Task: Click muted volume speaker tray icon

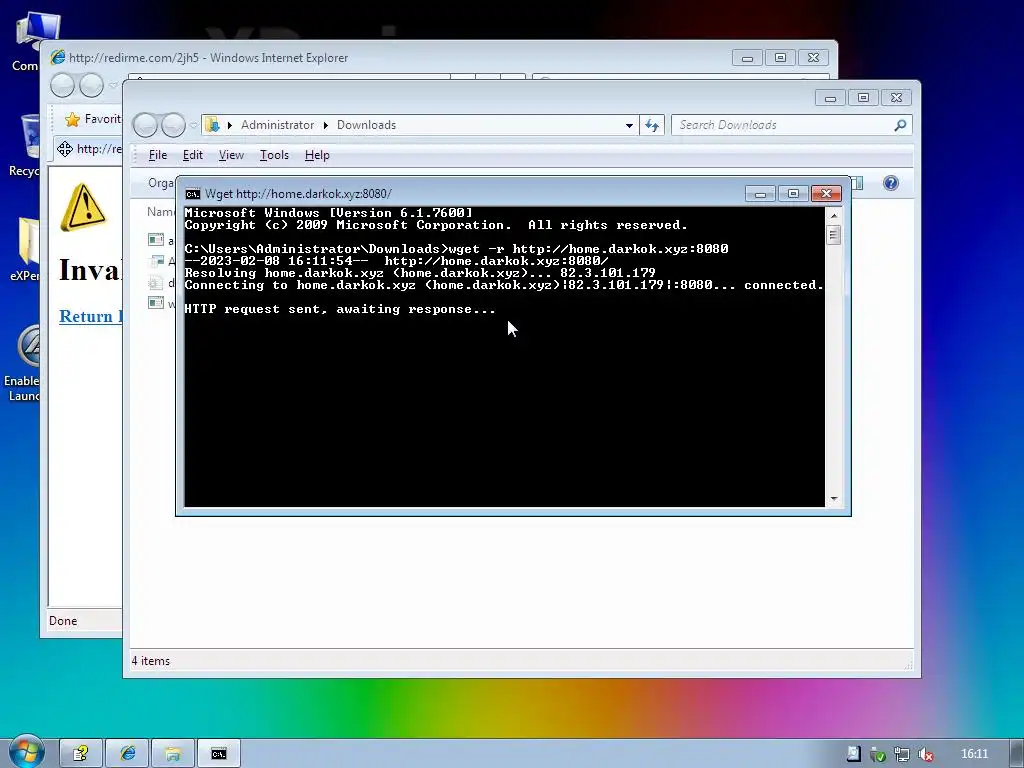Action: click(925, 754)
